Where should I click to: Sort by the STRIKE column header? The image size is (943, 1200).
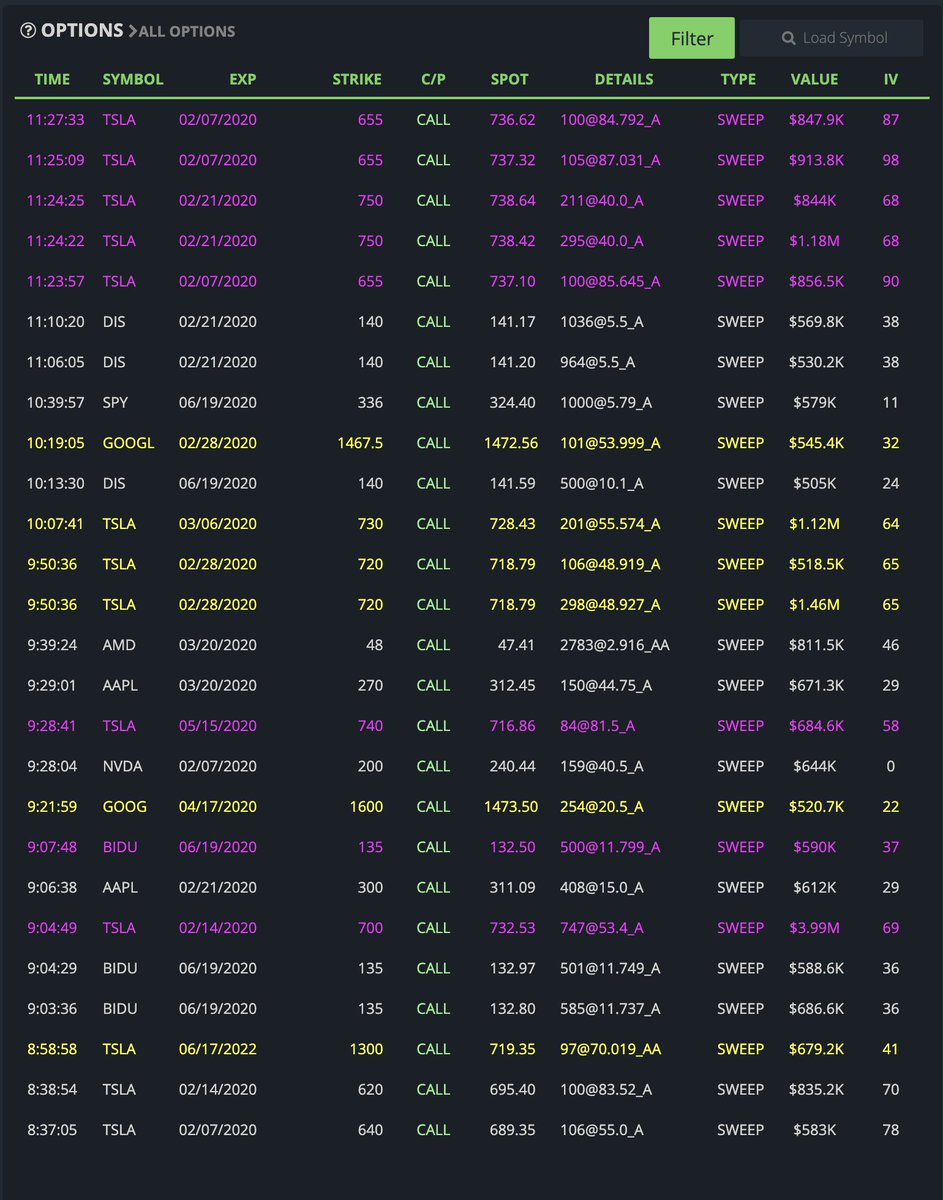click(357, 79)
